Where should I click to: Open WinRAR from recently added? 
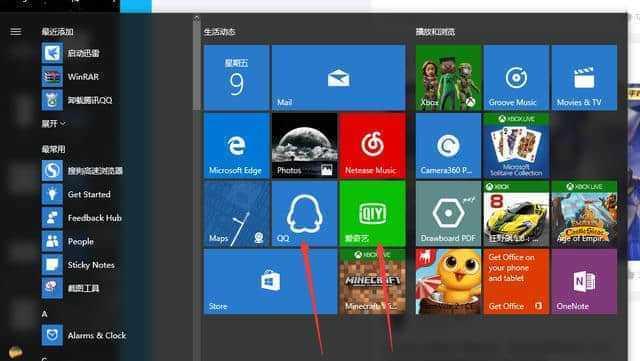click(82, 76)
